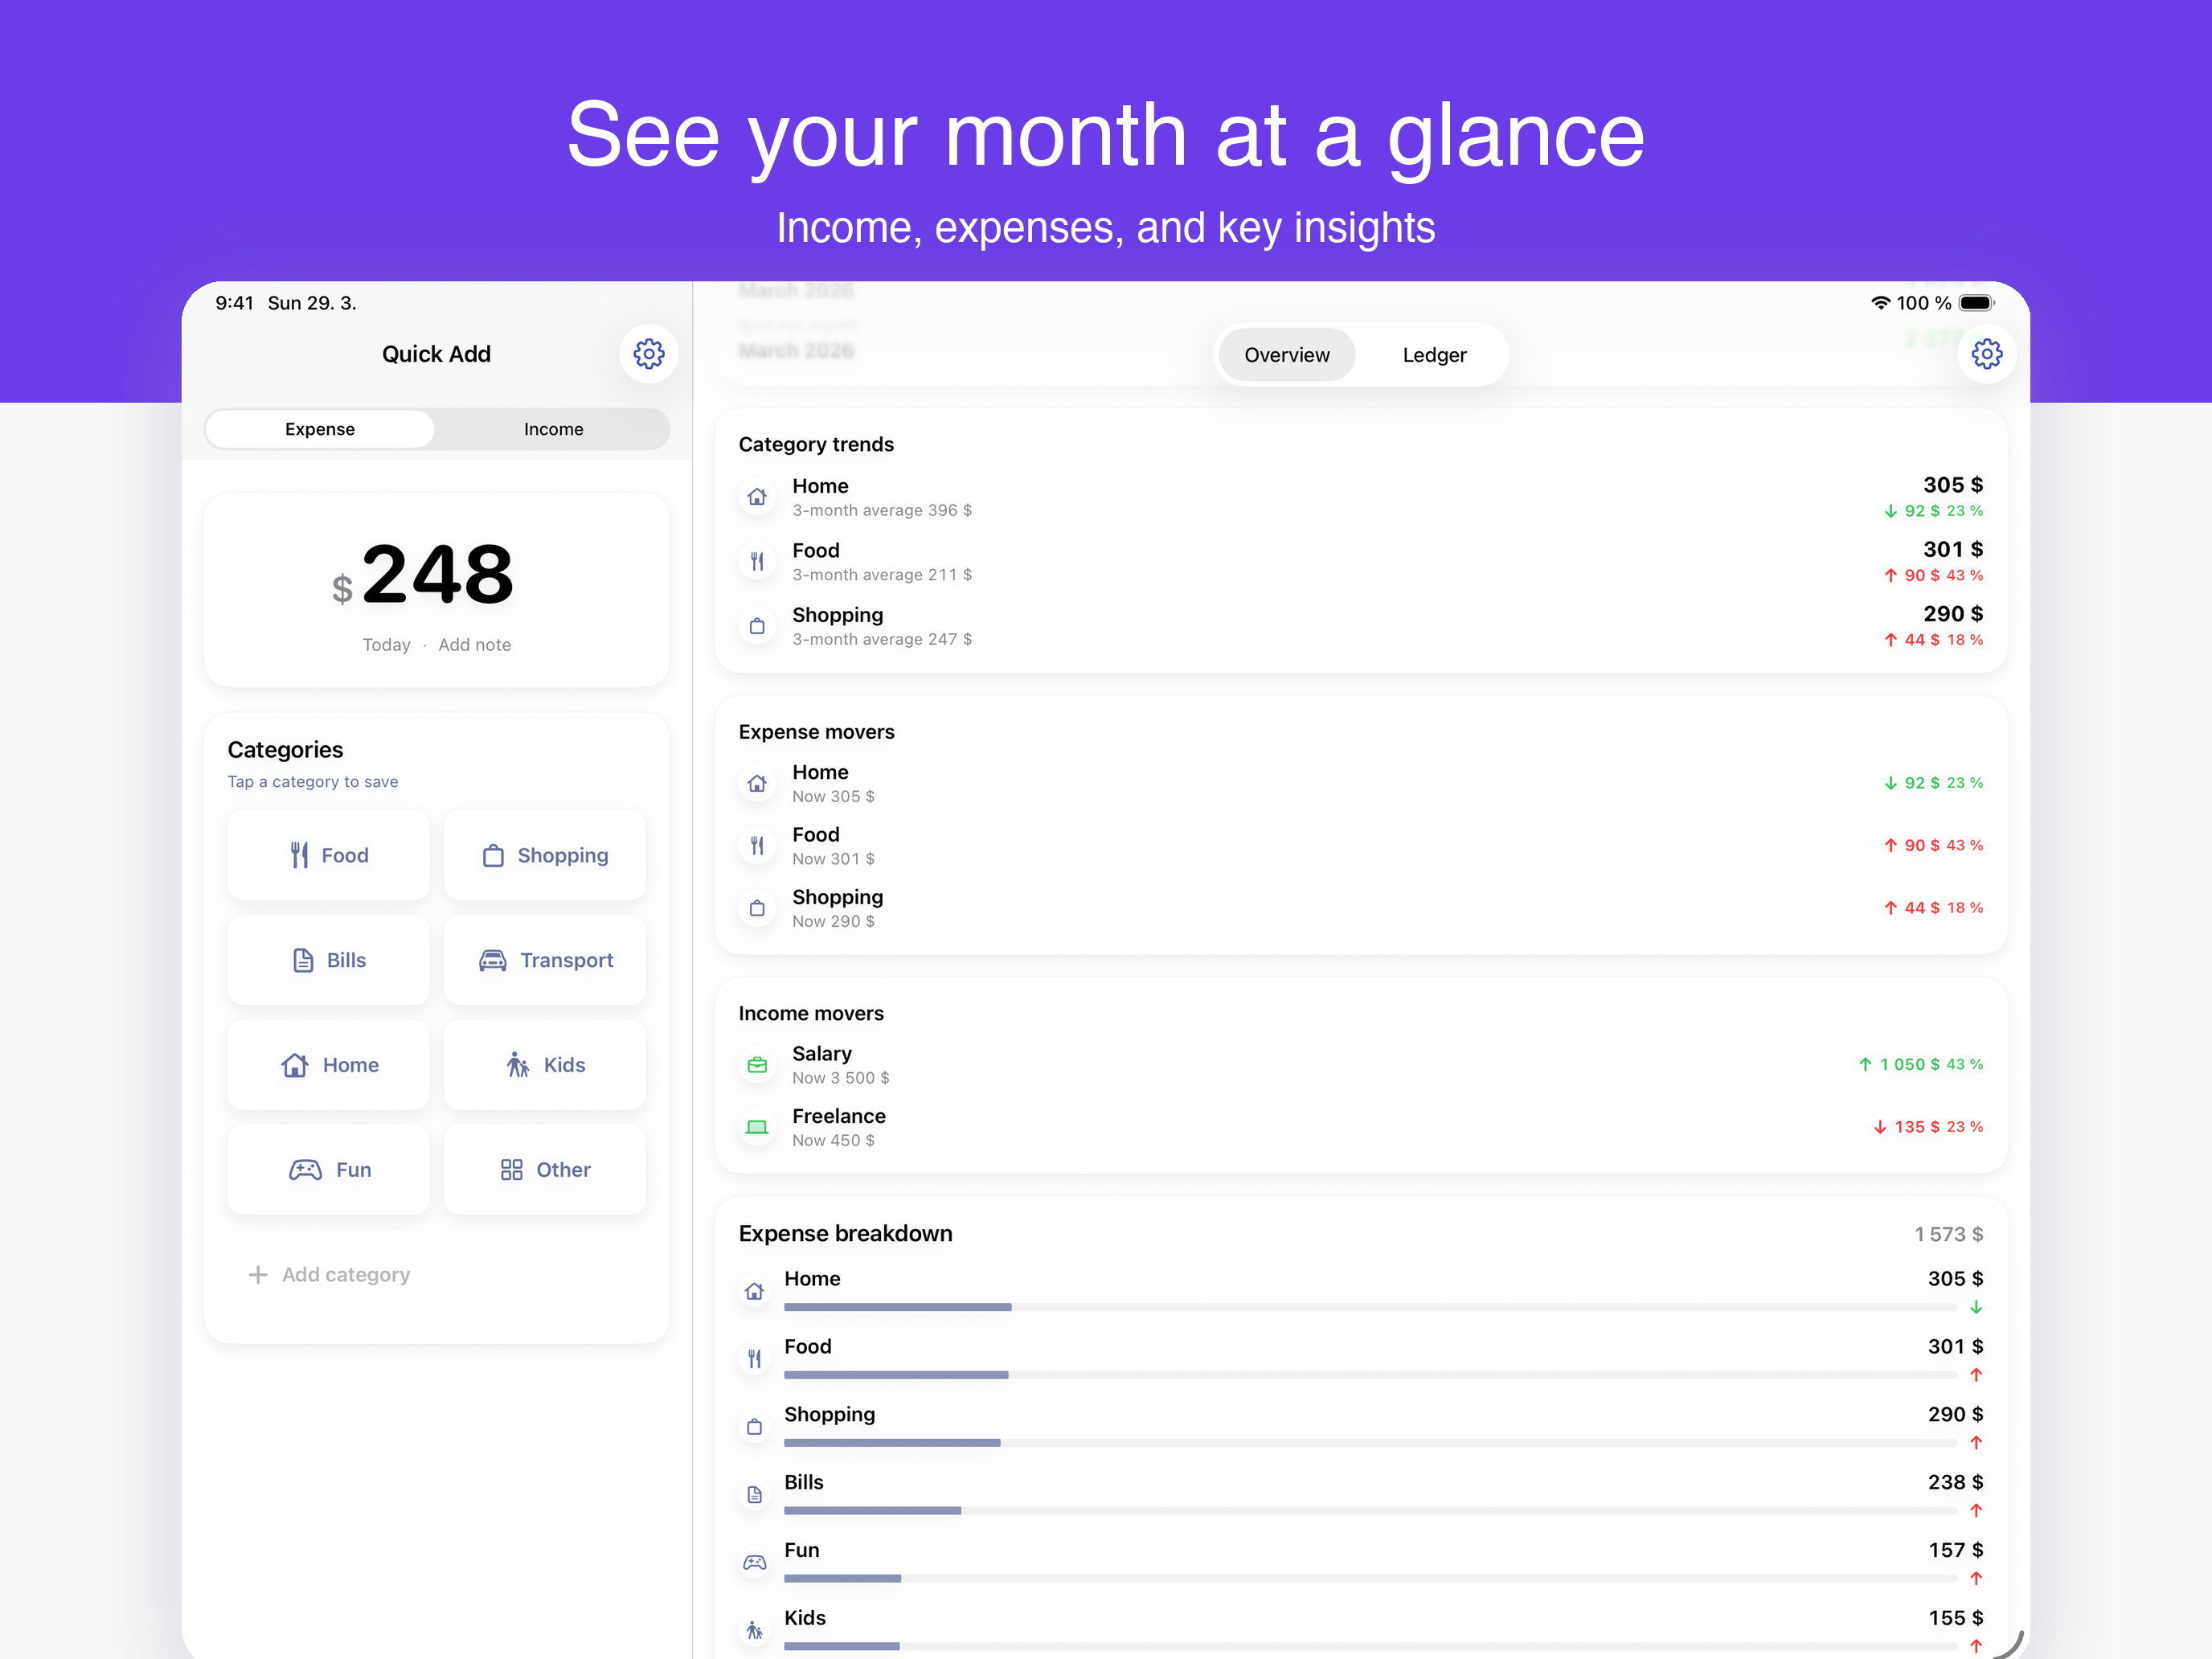Tap the 248 amount field

(437, 575)
